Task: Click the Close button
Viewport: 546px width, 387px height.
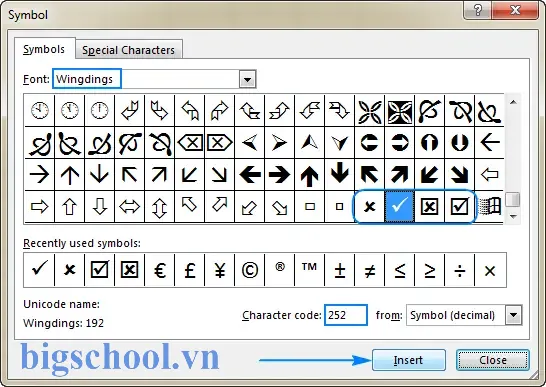Action: click(492, 360)
